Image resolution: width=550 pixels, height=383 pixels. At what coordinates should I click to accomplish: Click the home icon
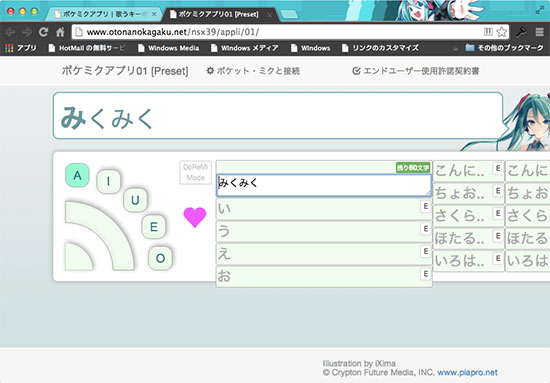pyautogui.click(x=60, y=32)
